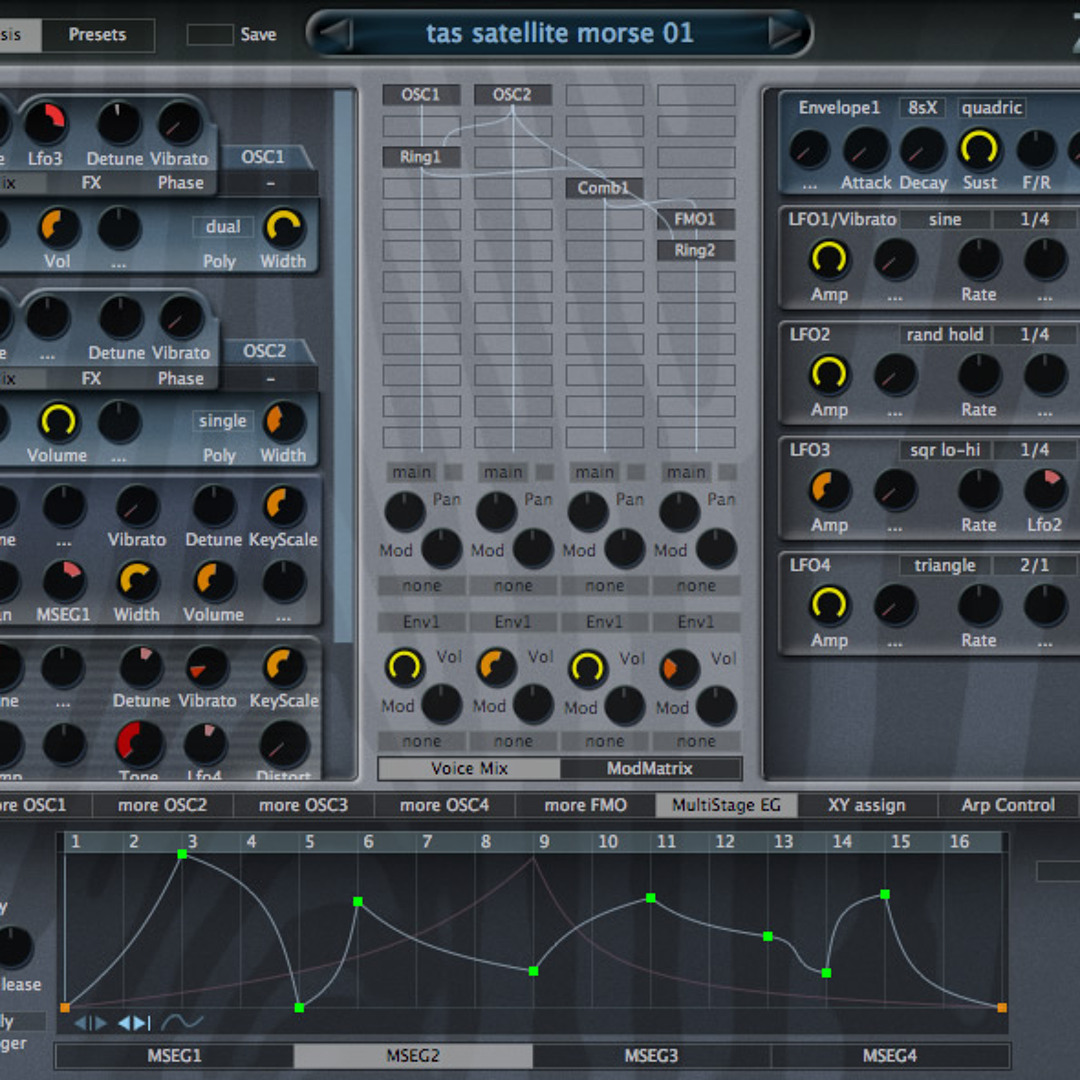The height and width of the screenshot is (1080, 1080).
Task: Switch to the MSEG3 tab
Action: click(651, 1055)
